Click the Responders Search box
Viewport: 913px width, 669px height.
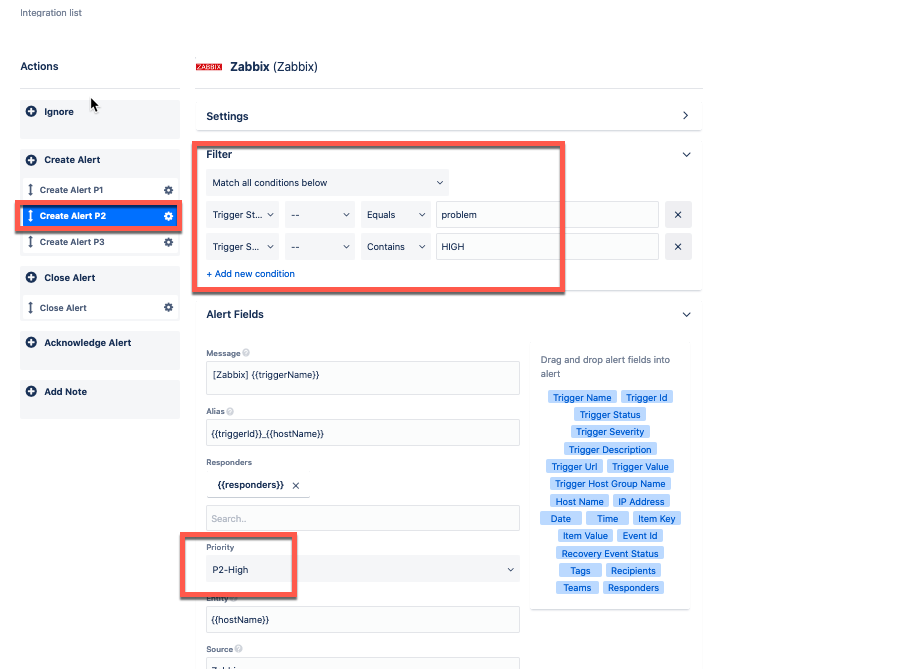[x=363, y=518]
